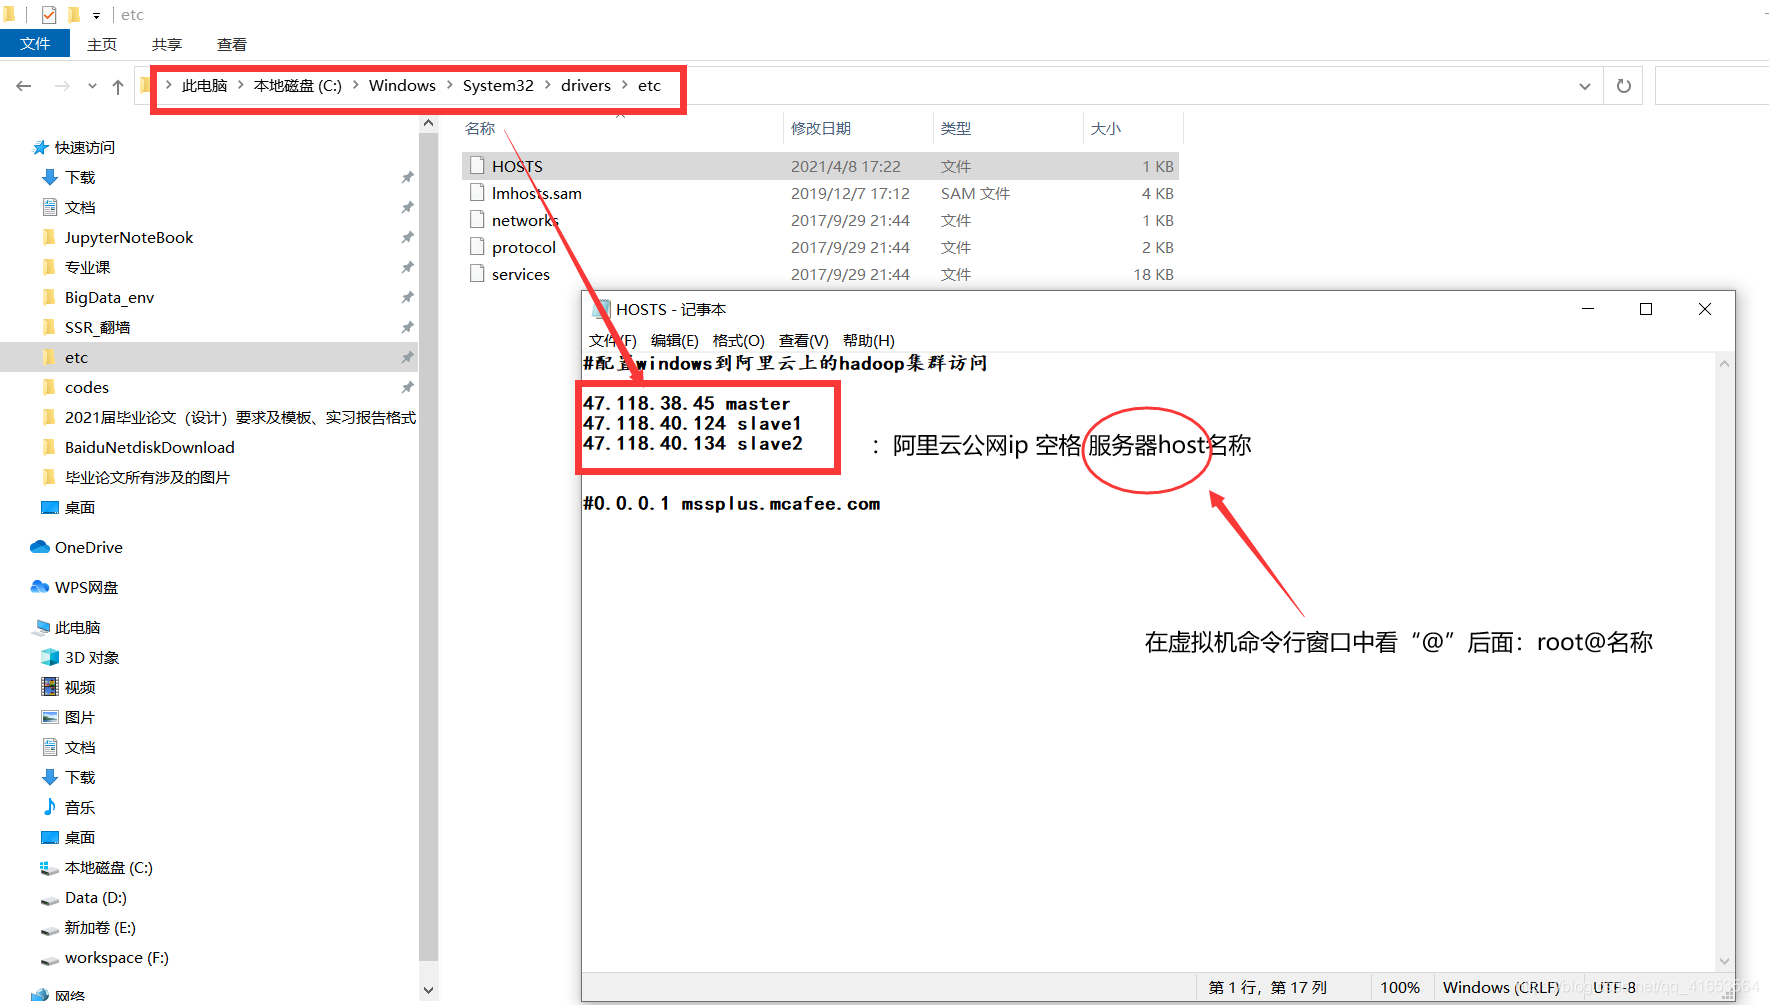Select the 图片 library icon
Screen dimensions: 1769x1005
(50, 717)
